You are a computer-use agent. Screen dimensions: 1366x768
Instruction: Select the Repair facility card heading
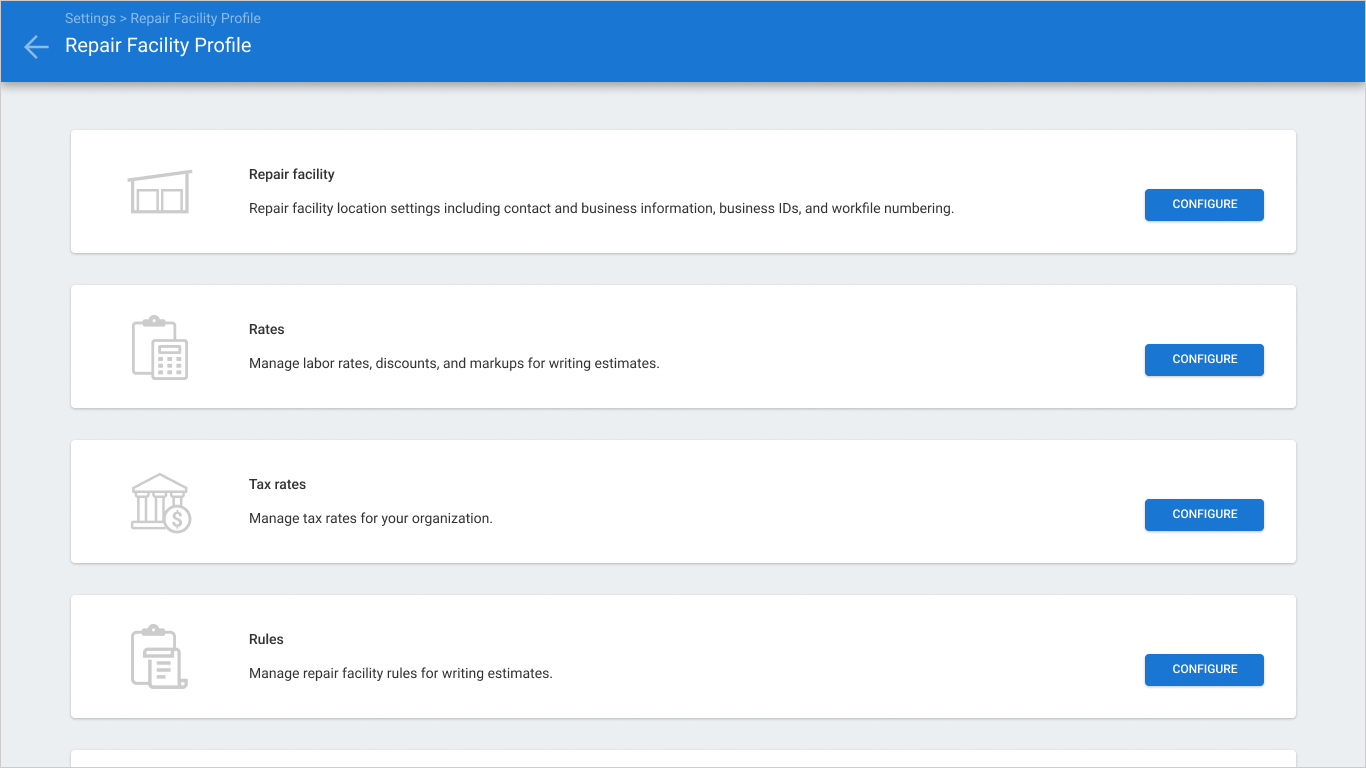click(292, 174)
